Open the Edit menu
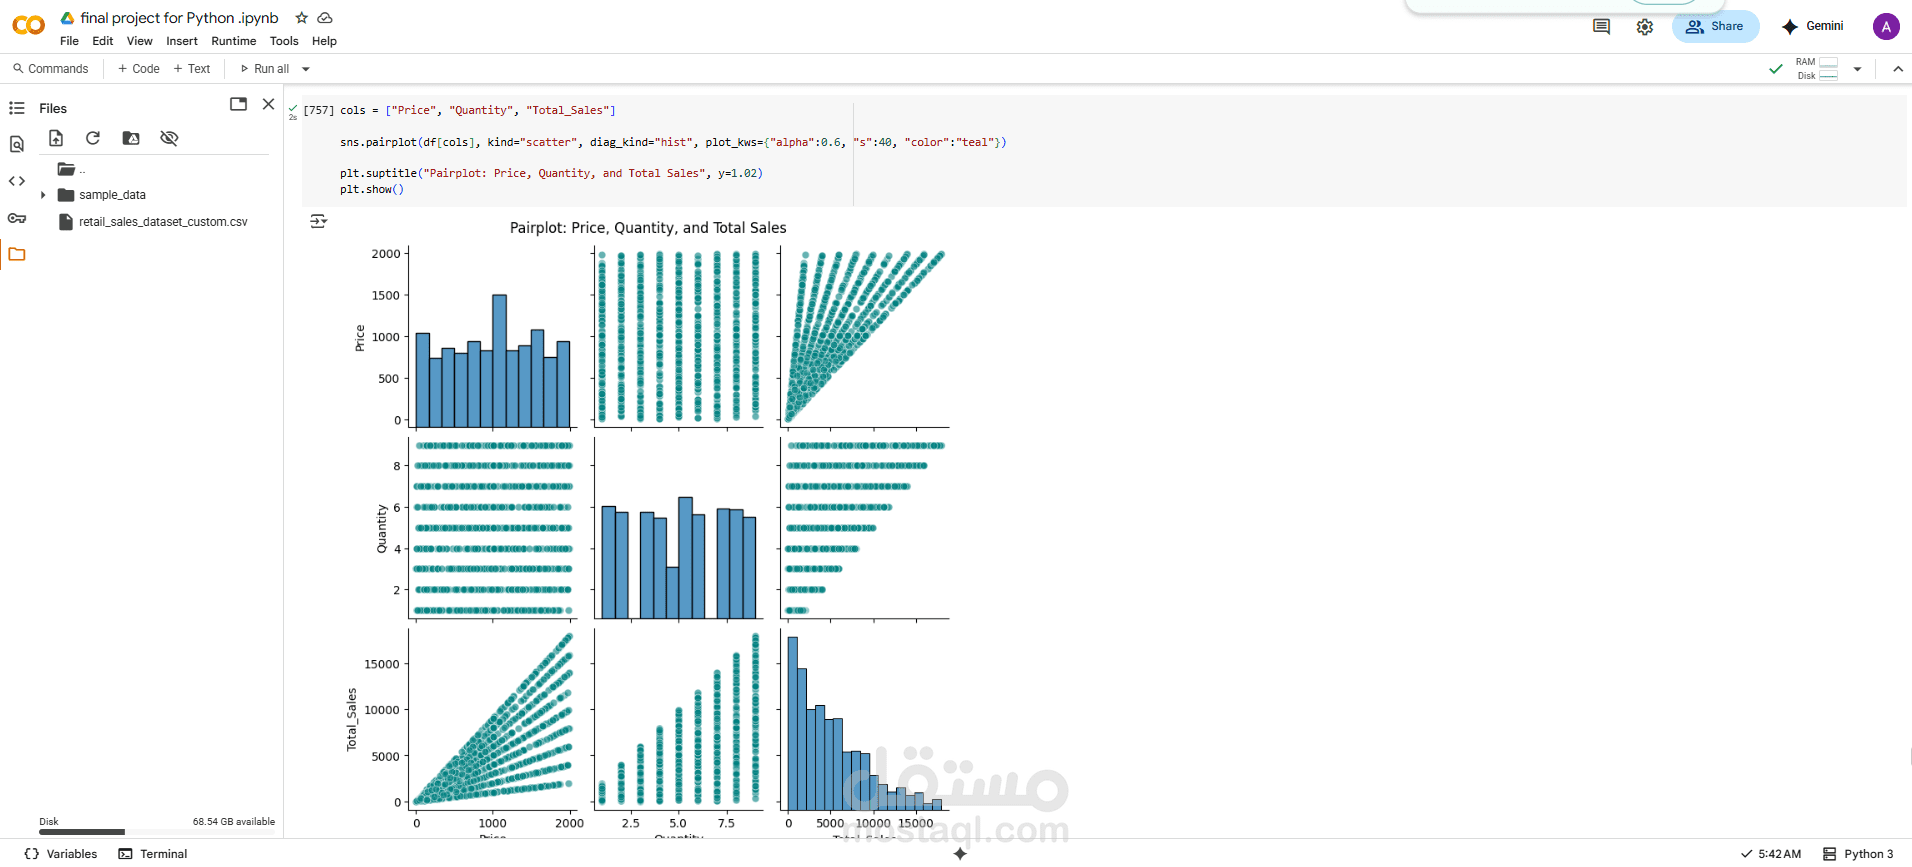Viewport: 1912px width, 867px height. (x=103, y=41)
